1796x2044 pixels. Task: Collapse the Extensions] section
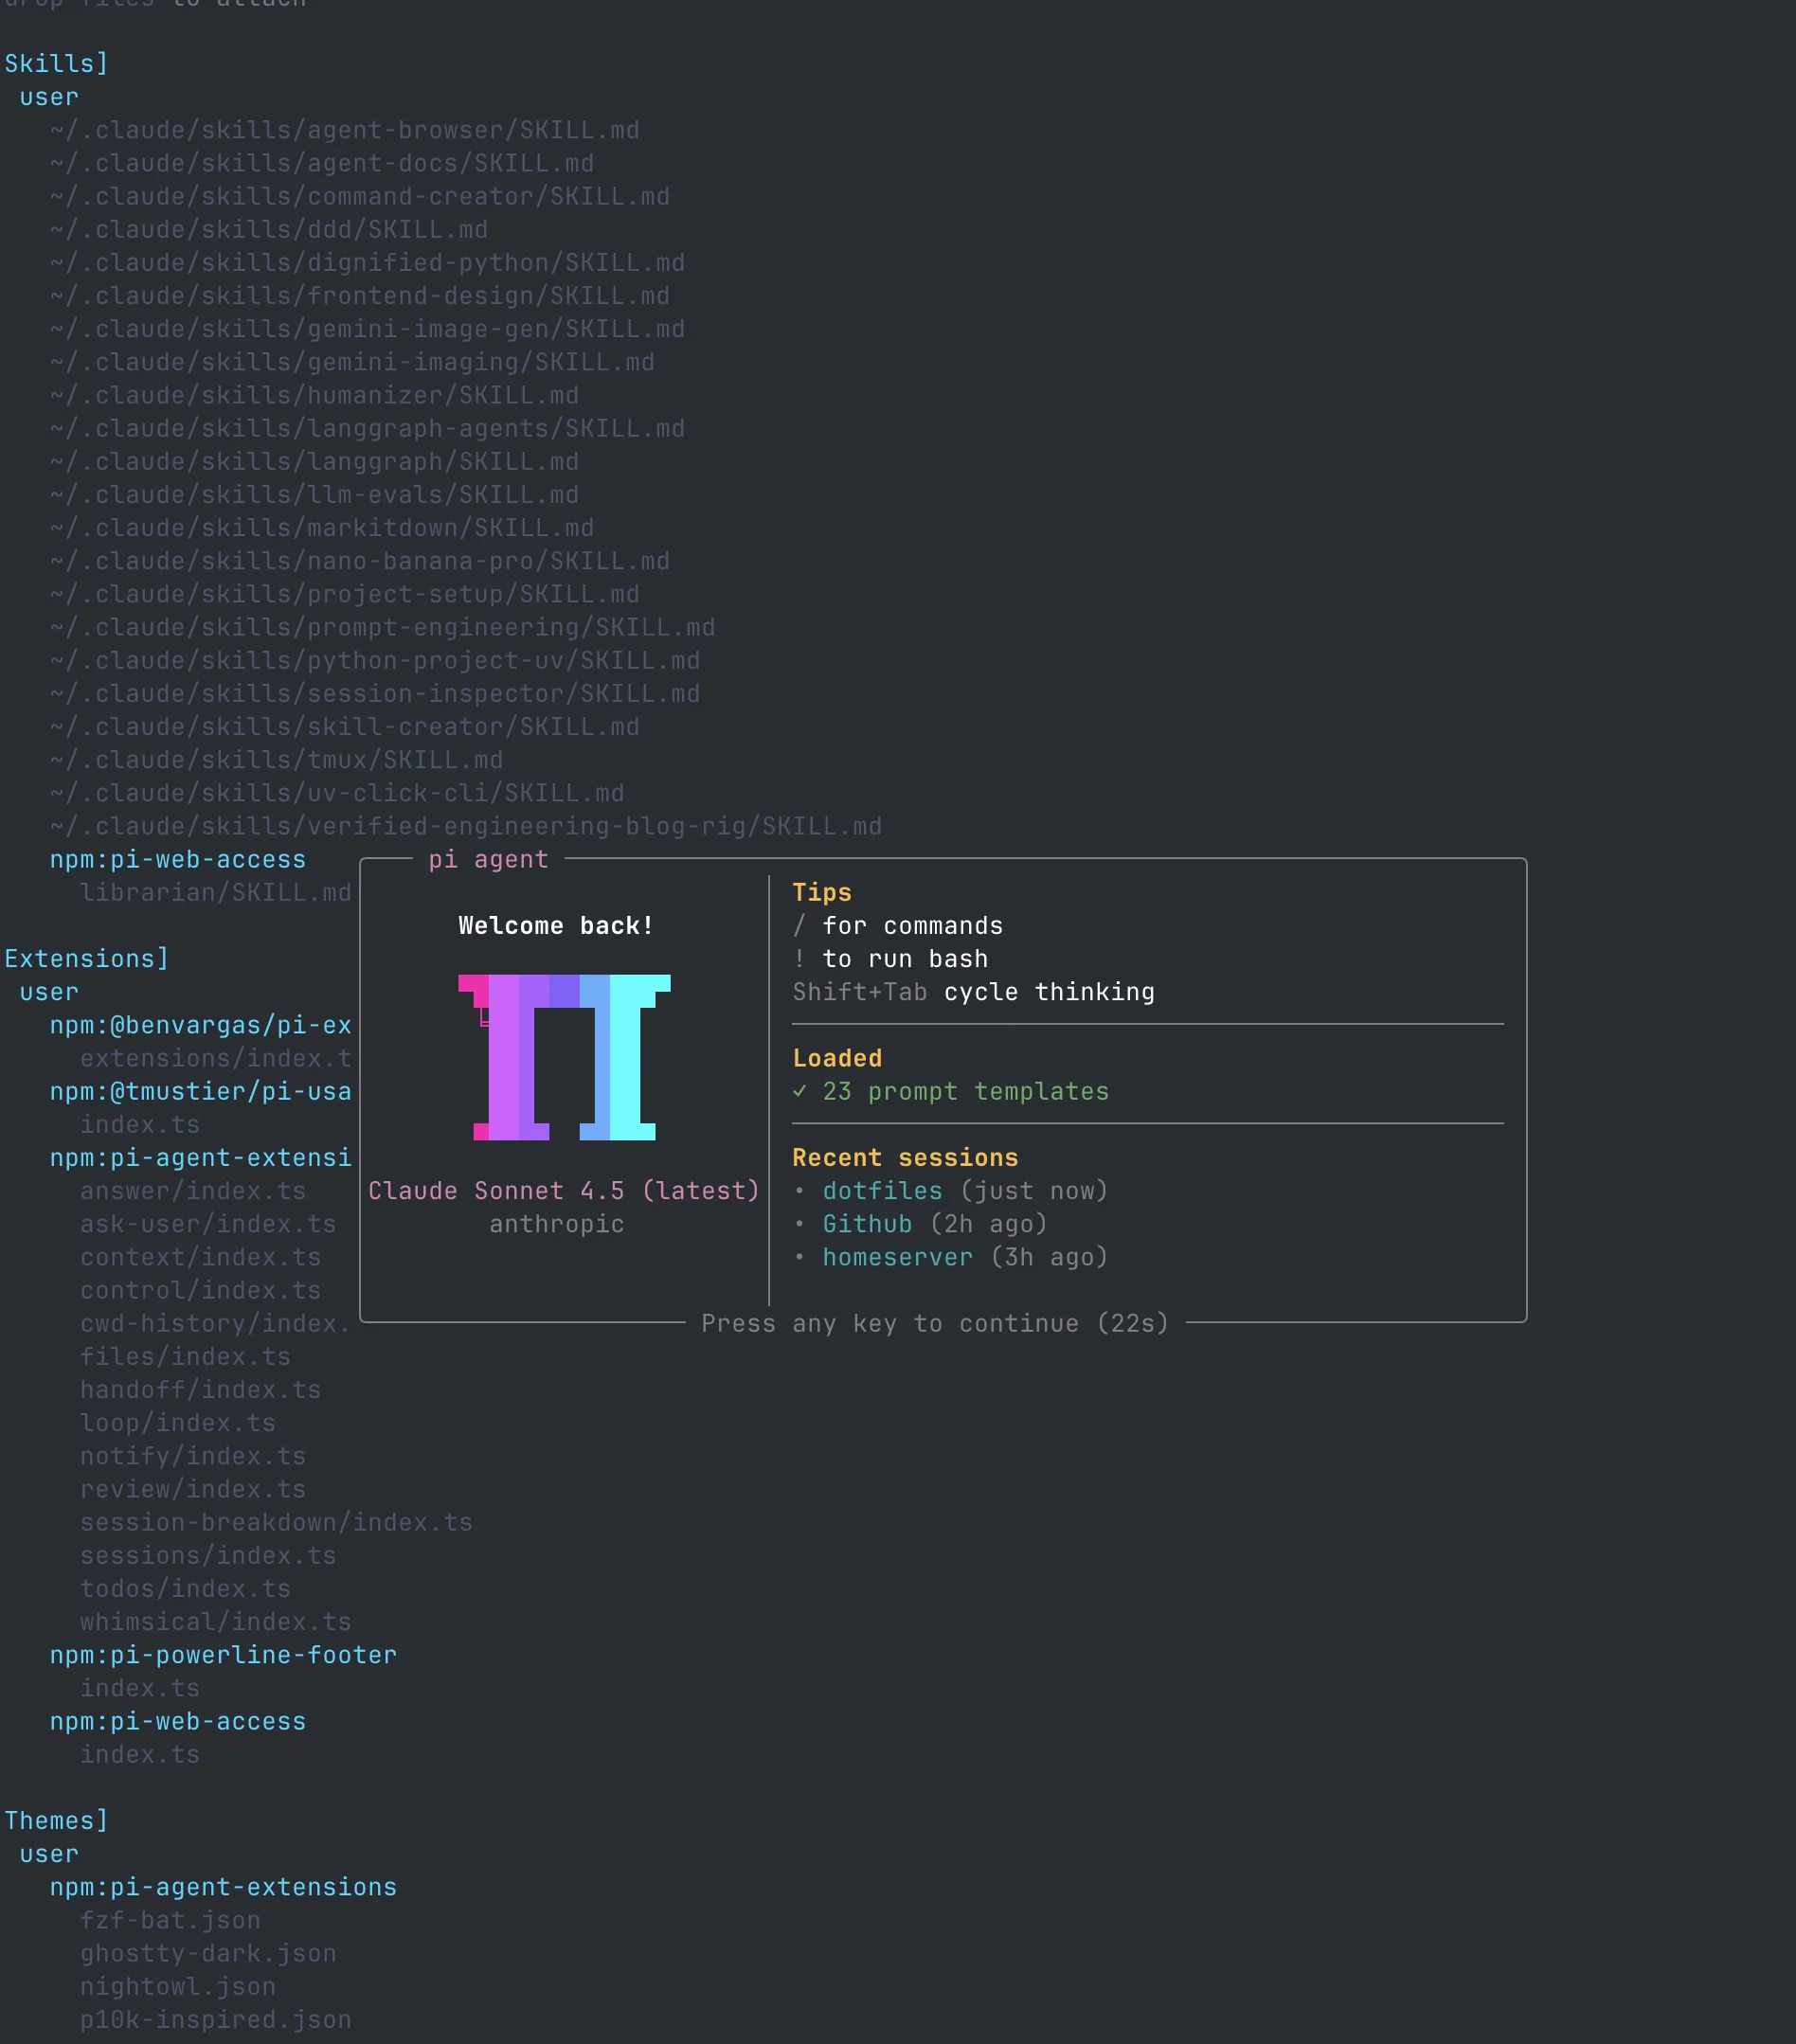click(x=86, y=958)
